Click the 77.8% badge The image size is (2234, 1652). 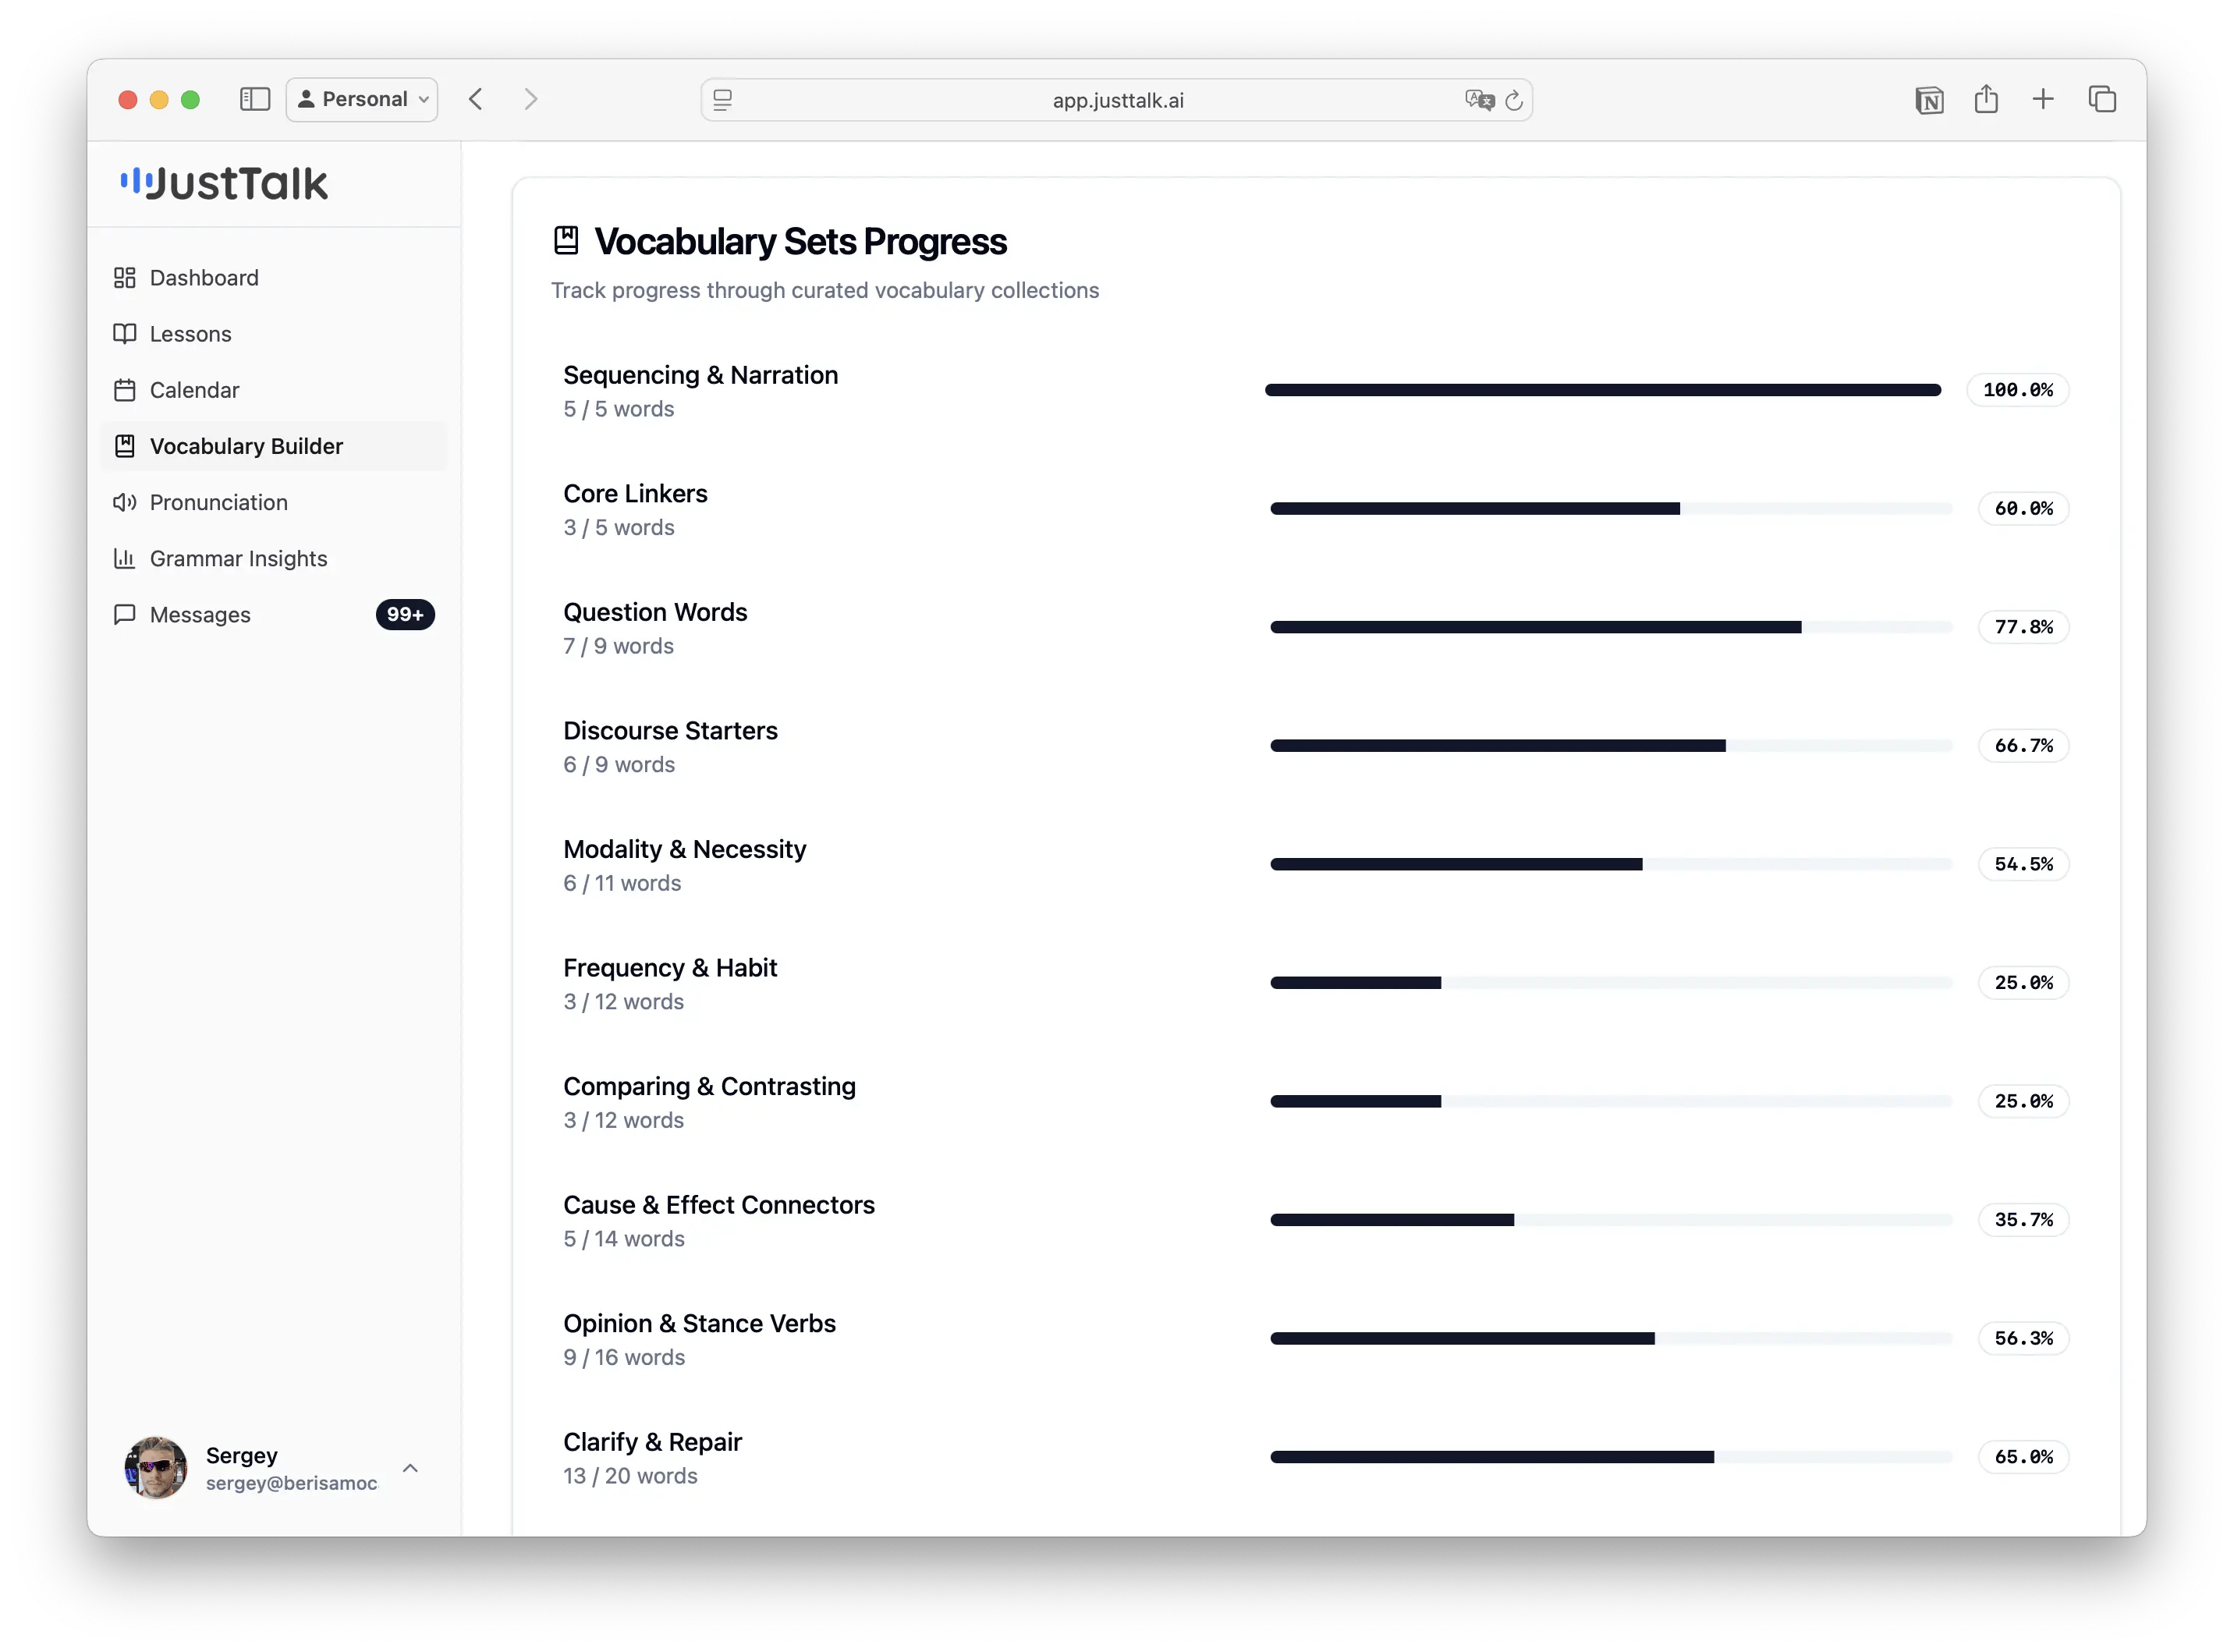(x=2023, y=627)
